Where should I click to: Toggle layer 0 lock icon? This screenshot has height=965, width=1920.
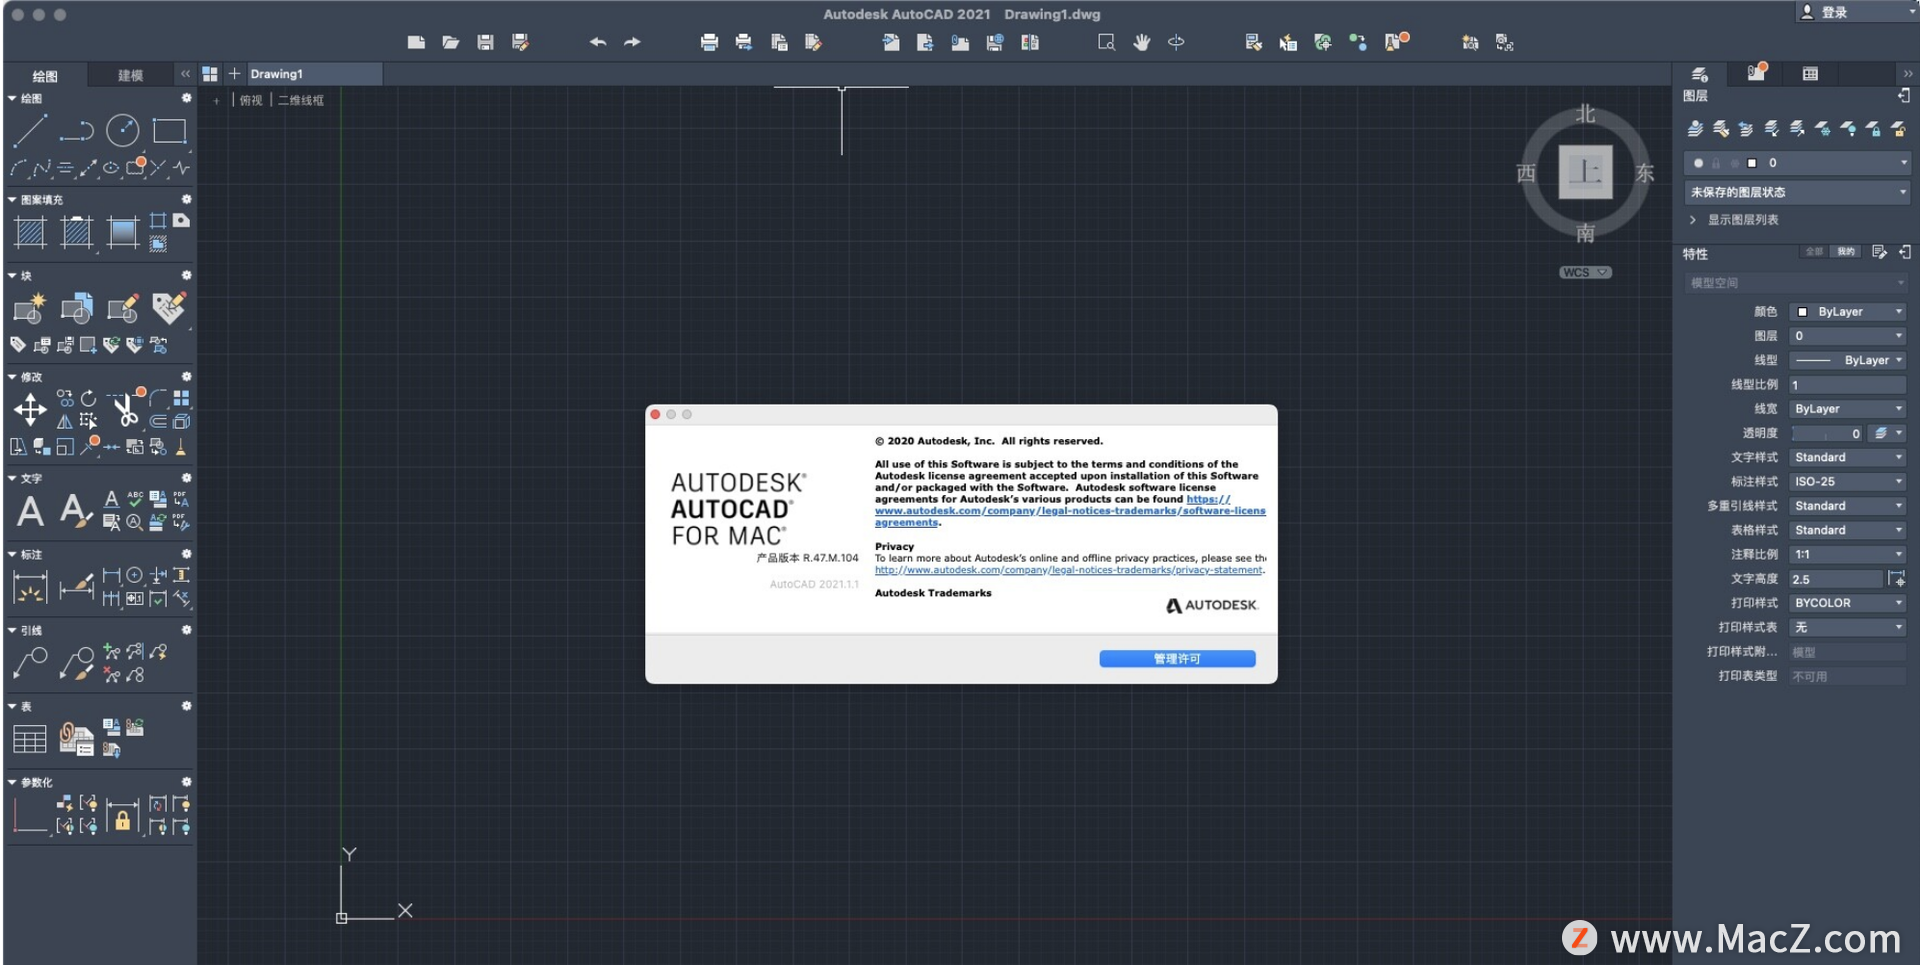[x=1716, y=163]
